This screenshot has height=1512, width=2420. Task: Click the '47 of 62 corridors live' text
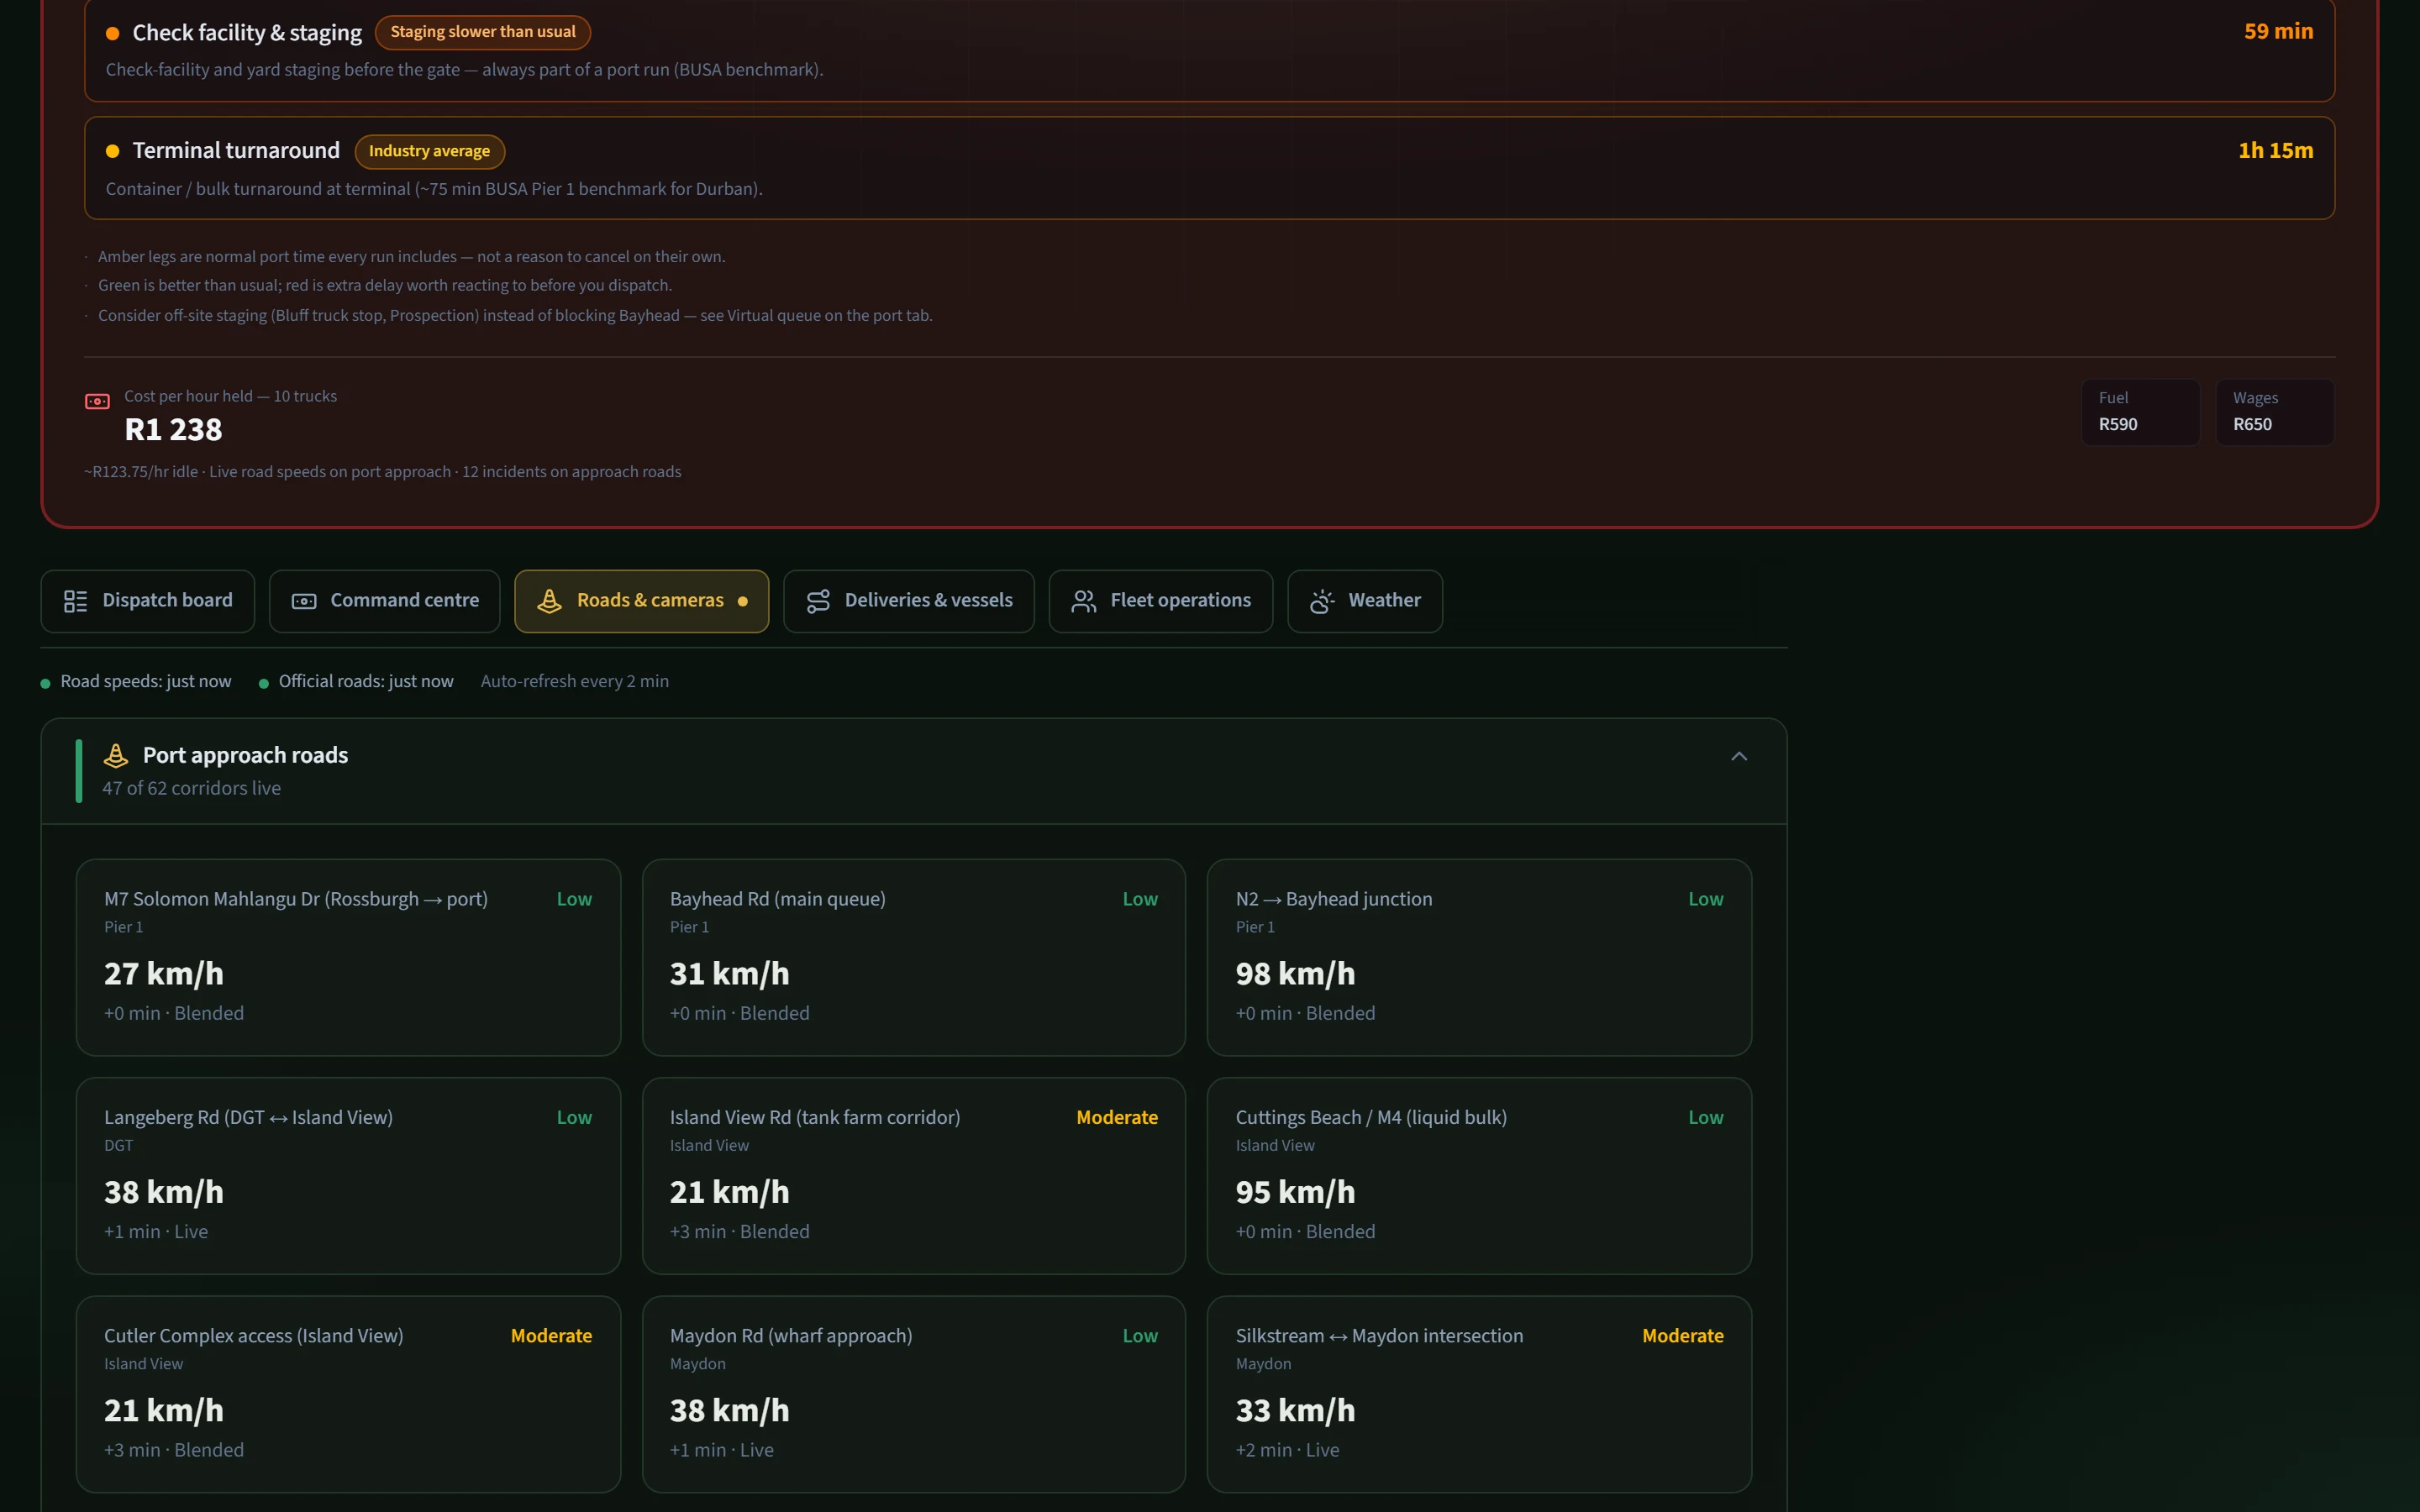pos(191,788)
